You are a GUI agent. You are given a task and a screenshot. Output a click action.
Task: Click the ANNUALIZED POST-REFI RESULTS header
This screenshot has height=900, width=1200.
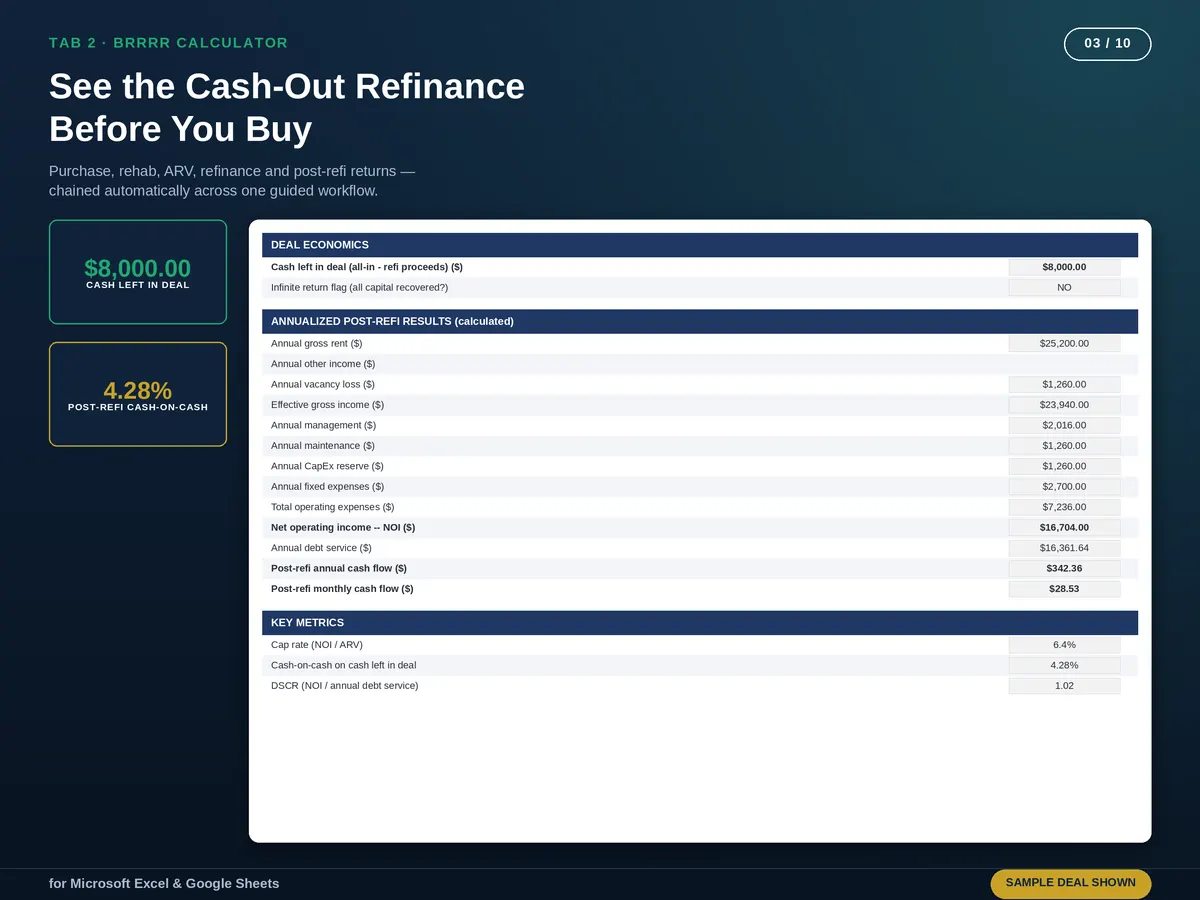(700, 322)
